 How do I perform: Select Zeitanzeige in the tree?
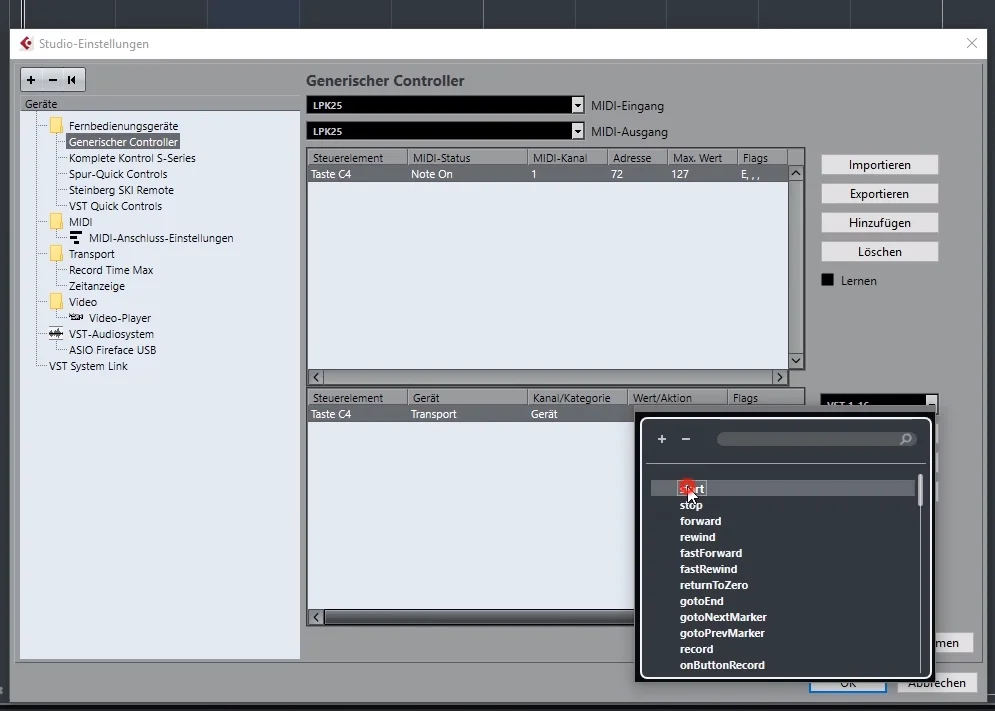pos(96,286)
